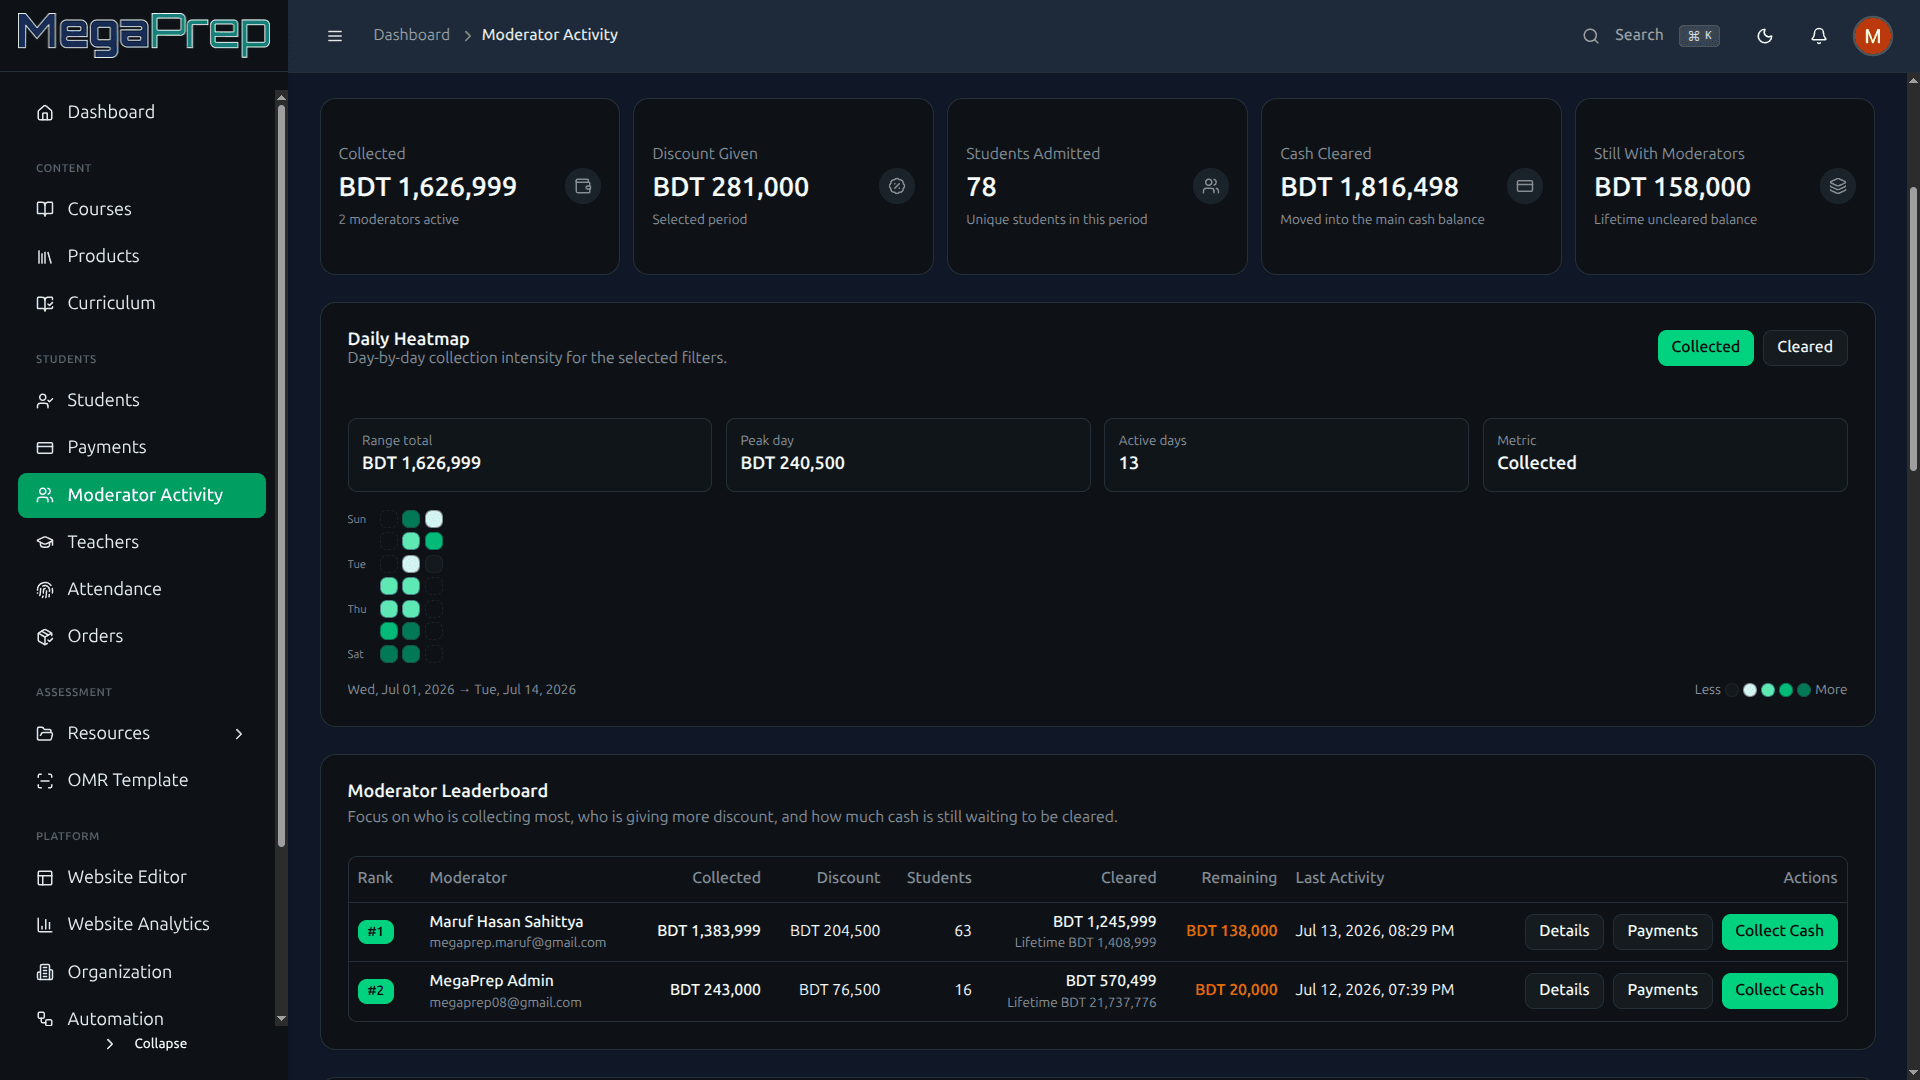Screen dimensions: 1920x1080
Task: Open Website Analytics page
Action: (x=142, y=925)
